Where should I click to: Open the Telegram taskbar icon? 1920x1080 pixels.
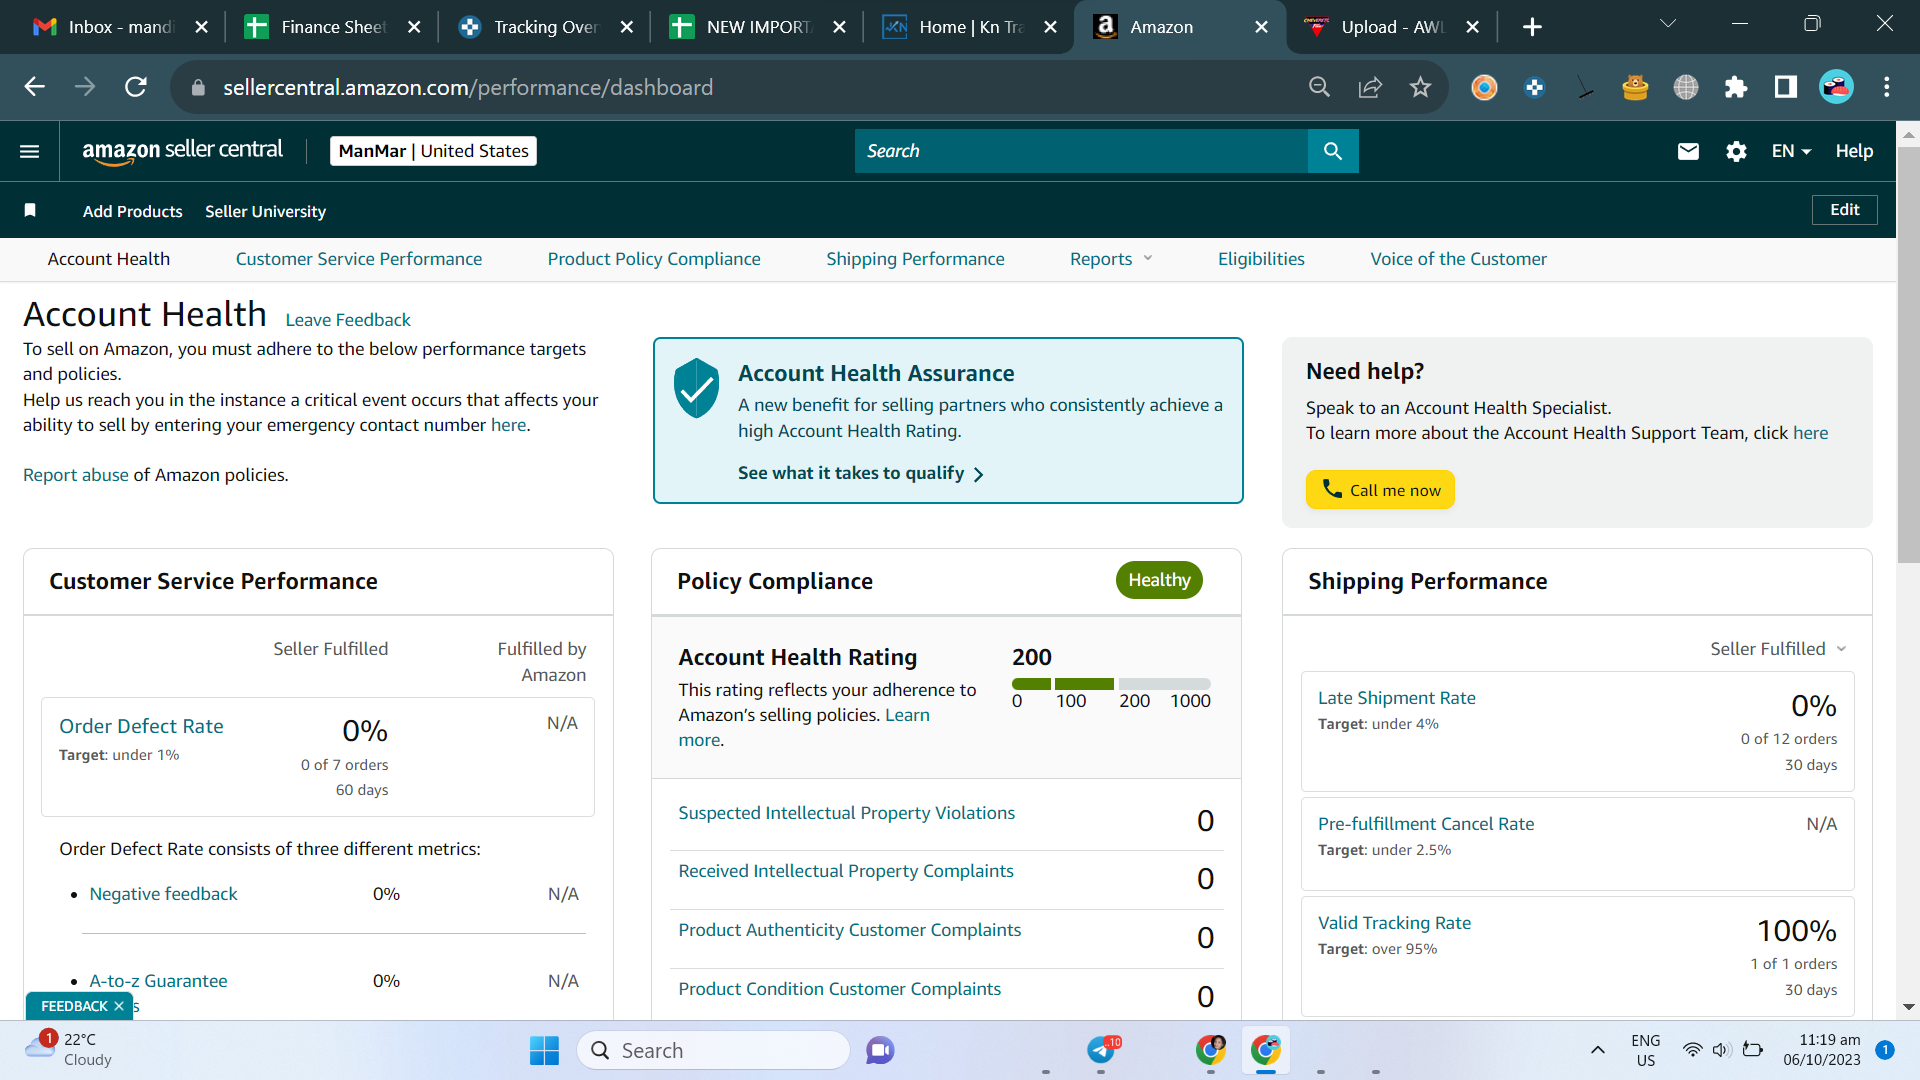pyautogui.click(x=1102, y=1050)
